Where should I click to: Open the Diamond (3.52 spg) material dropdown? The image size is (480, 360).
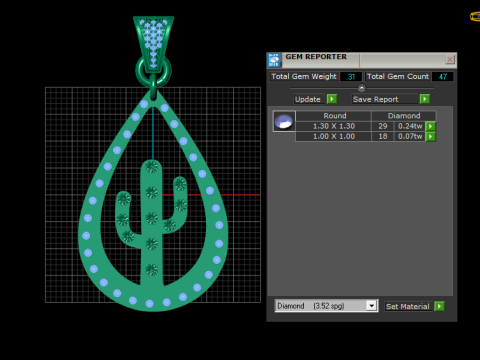[x=371, y=306]
